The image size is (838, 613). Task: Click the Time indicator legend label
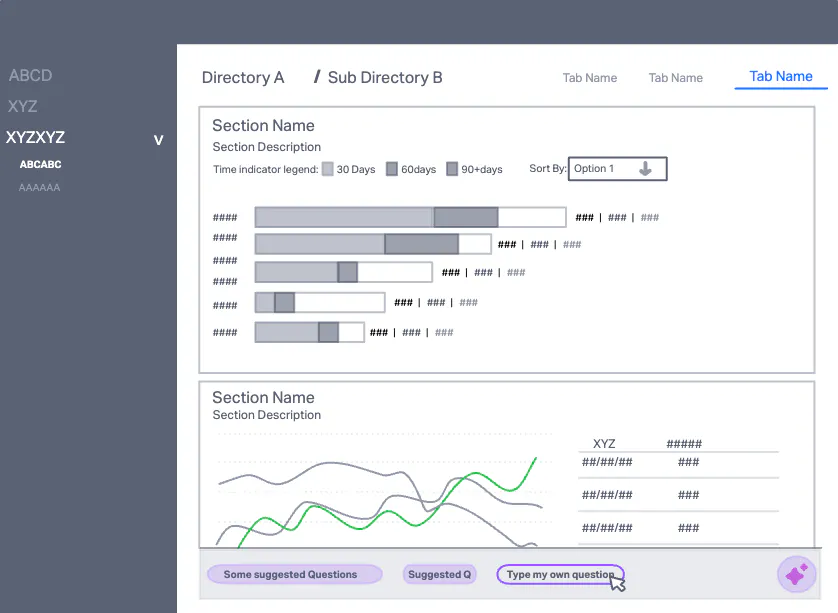[266, 169]
